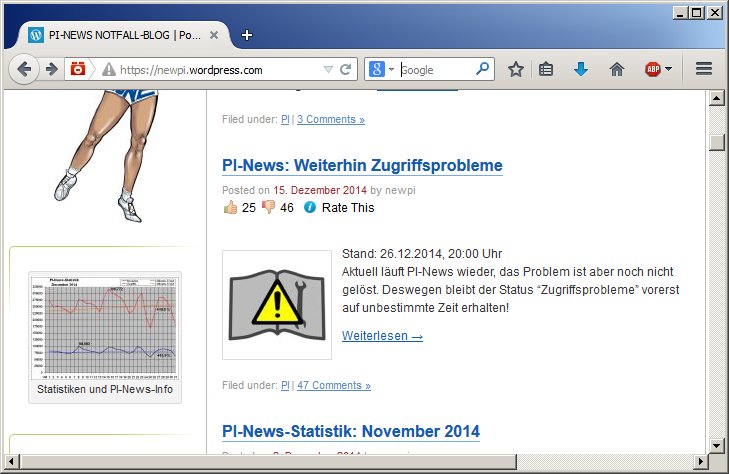This screenshot has height=474, width=729.
Task: Open PI category link beside 3 Comments
Action: (x=285, y=119)
